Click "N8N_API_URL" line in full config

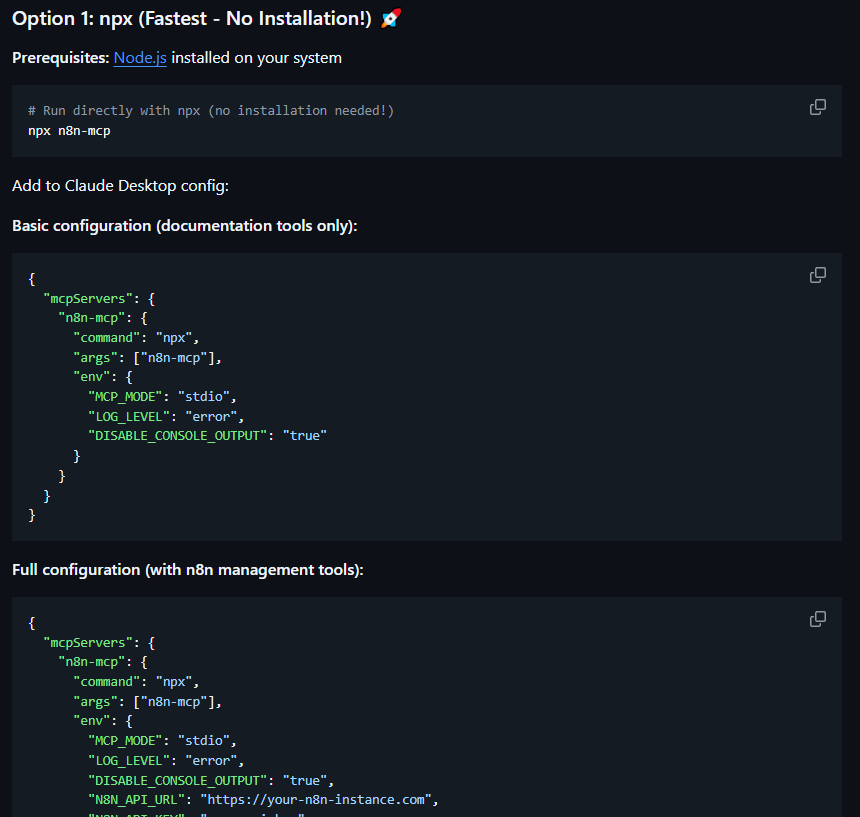click(x=263, y=800)
